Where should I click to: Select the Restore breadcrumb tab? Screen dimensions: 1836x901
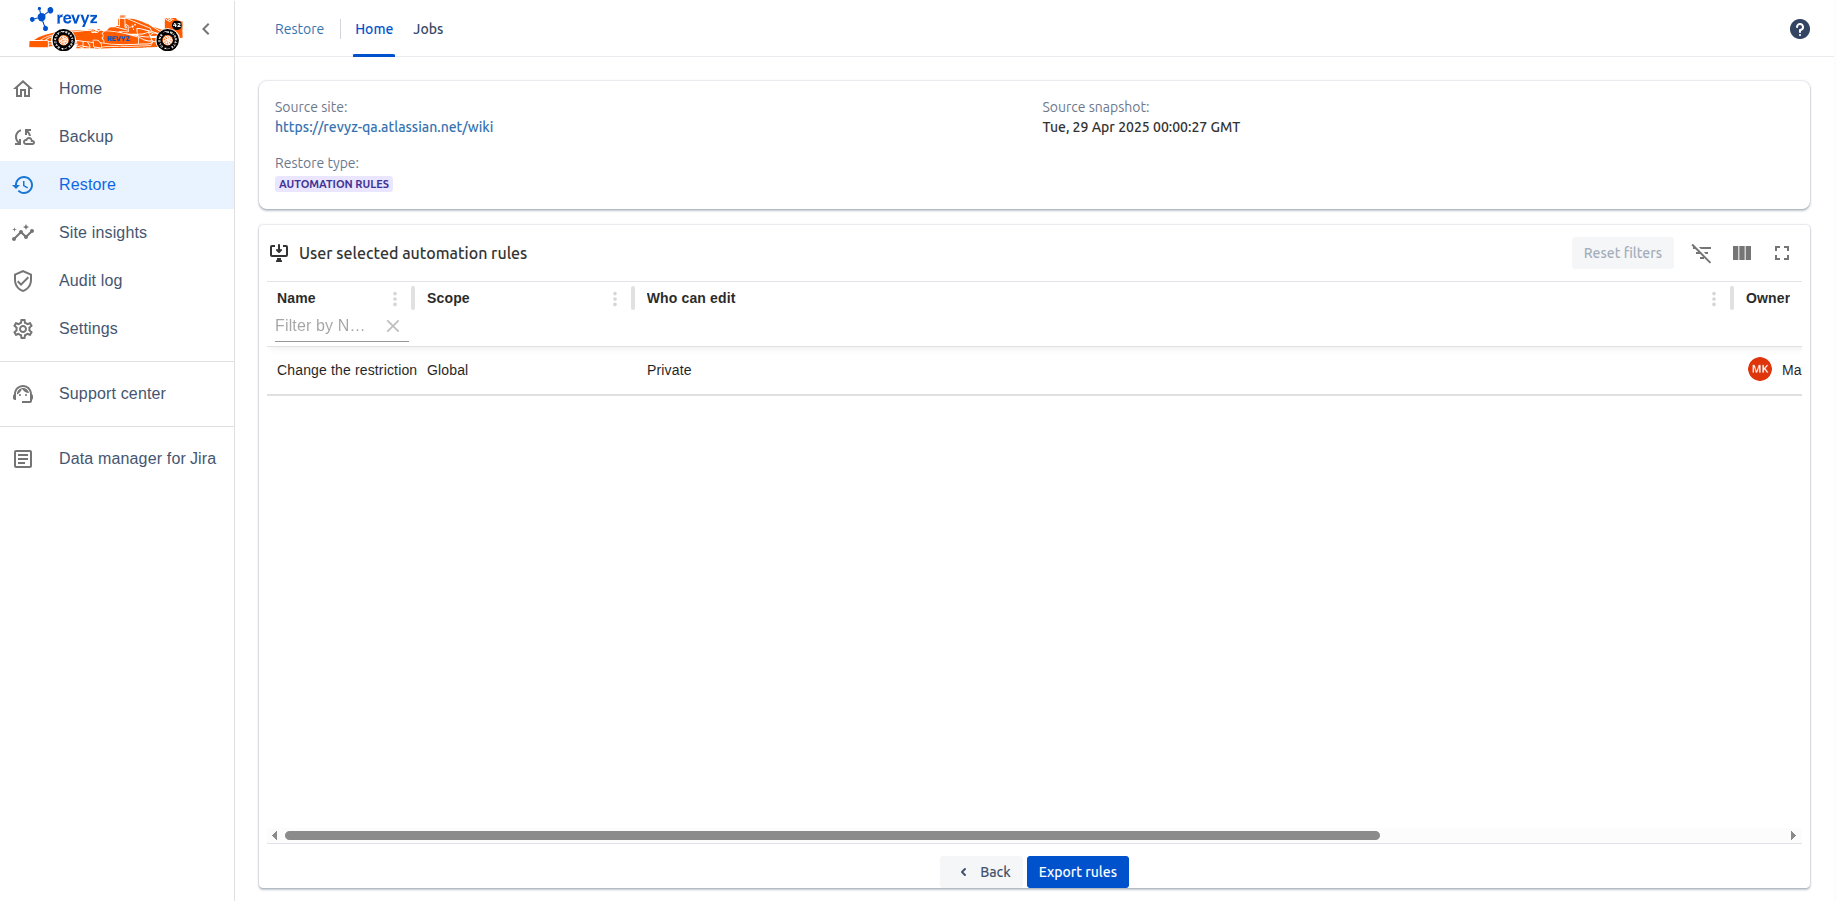pos(298,29)
